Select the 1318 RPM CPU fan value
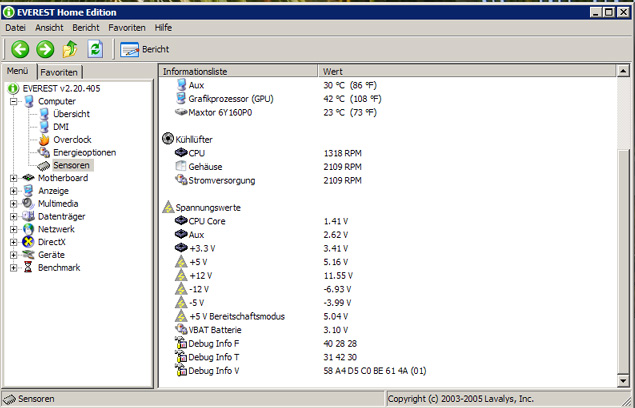This screenshot has width=635, height=408. [x=343, y=153]
